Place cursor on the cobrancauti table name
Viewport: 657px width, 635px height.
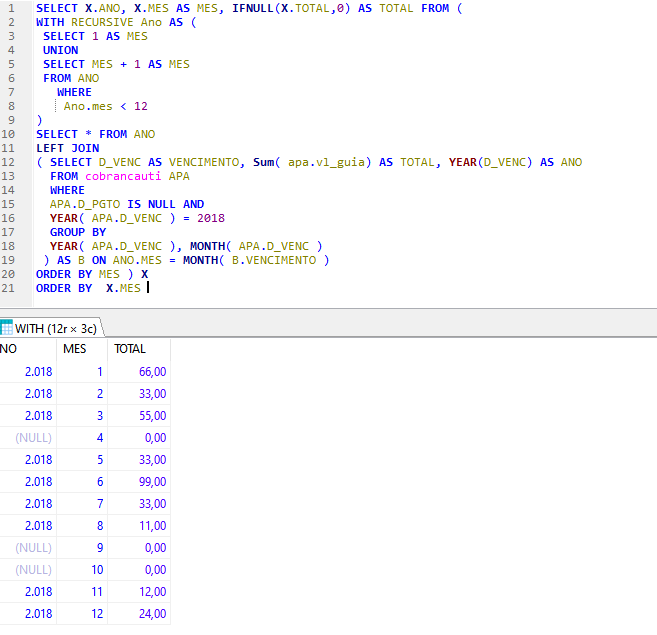[123, 176]
